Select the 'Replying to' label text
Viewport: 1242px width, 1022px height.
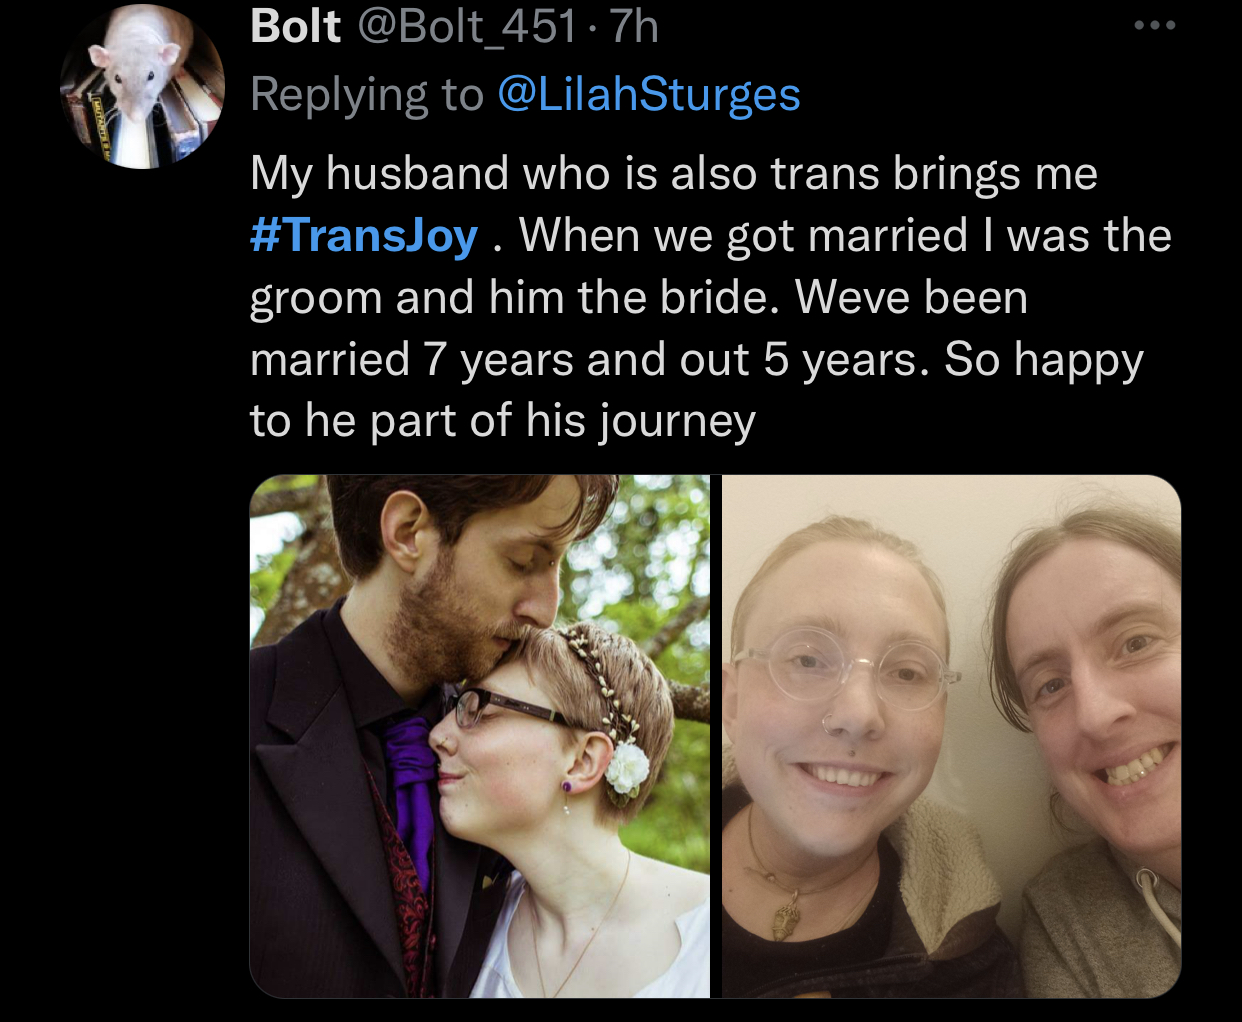tap(367, 94)
